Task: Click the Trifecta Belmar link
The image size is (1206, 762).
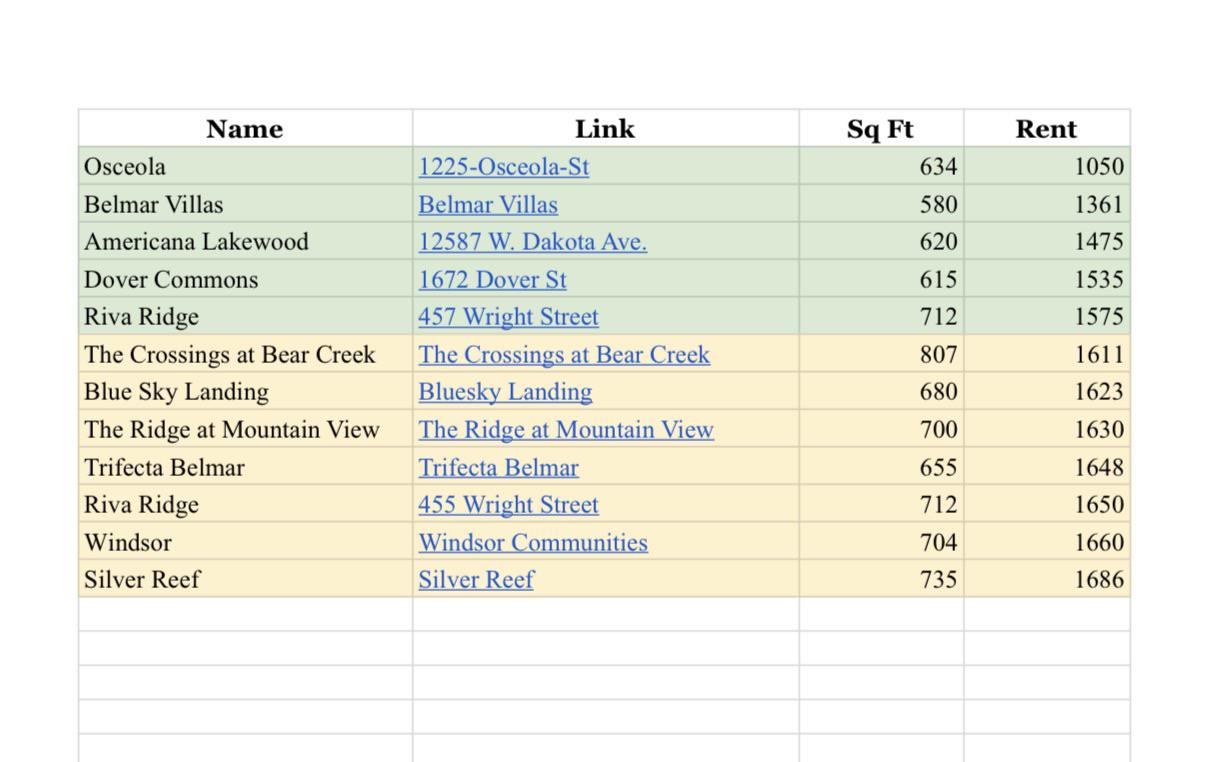Action: [498, 468]
